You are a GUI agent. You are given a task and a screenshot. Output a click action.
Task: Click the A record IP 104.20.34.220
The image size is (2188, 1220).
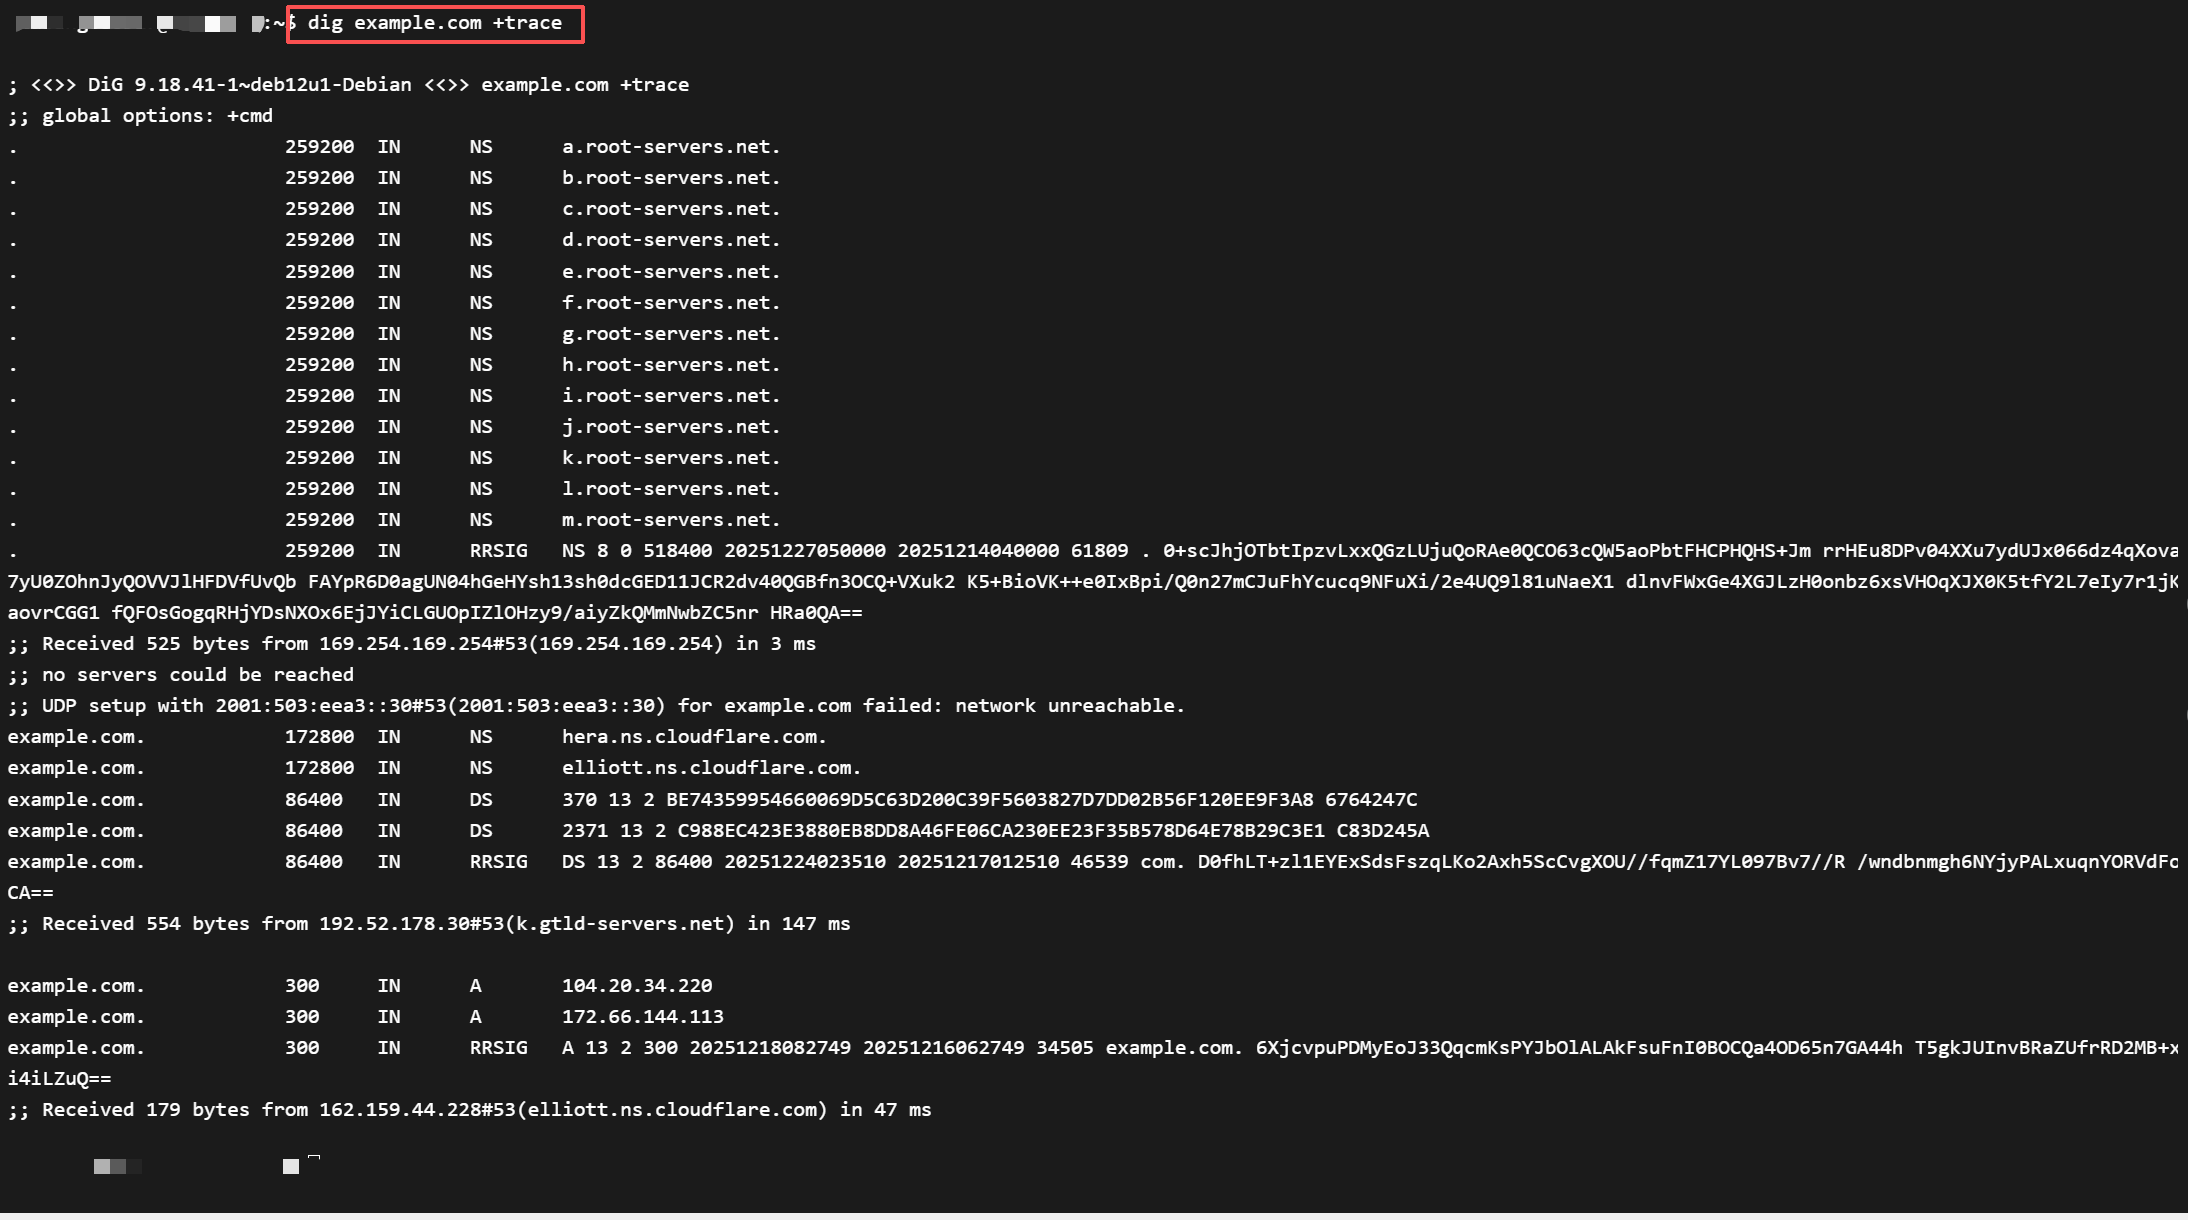pos(637,986)
